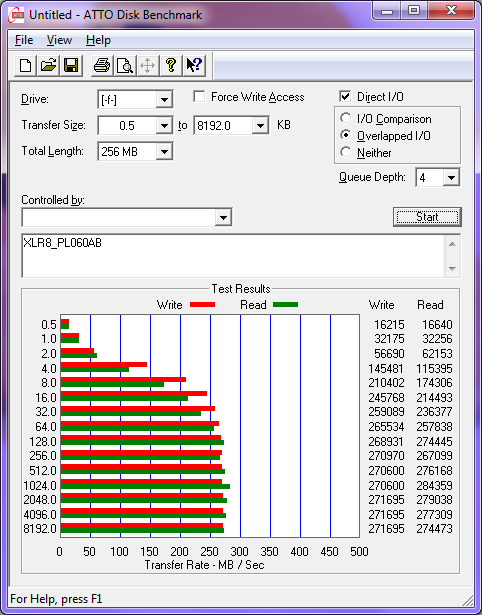482x615 pixels.
Task: Save results using the floppy disk icon
Action: click(71, 66)
